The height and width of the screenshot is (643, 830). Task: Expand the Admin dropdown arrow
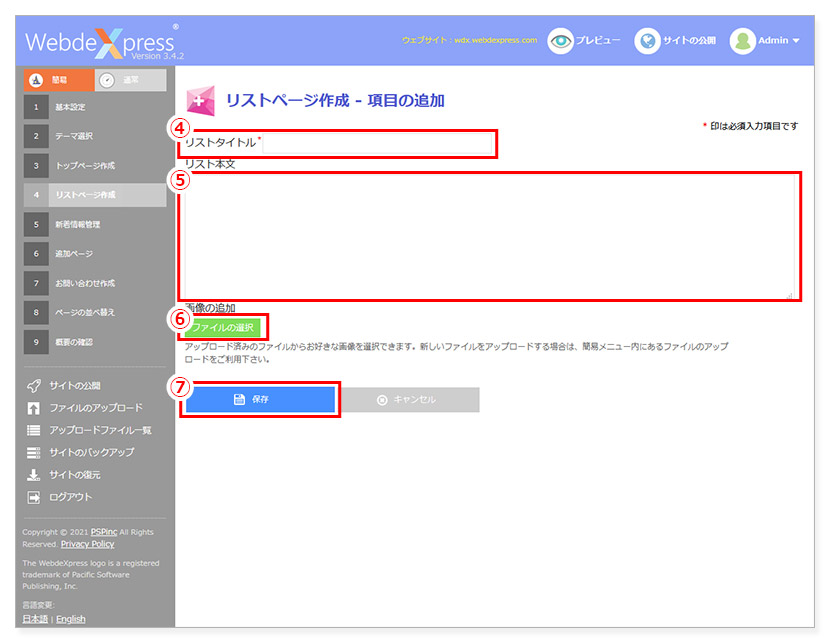[x=796, y=41]
